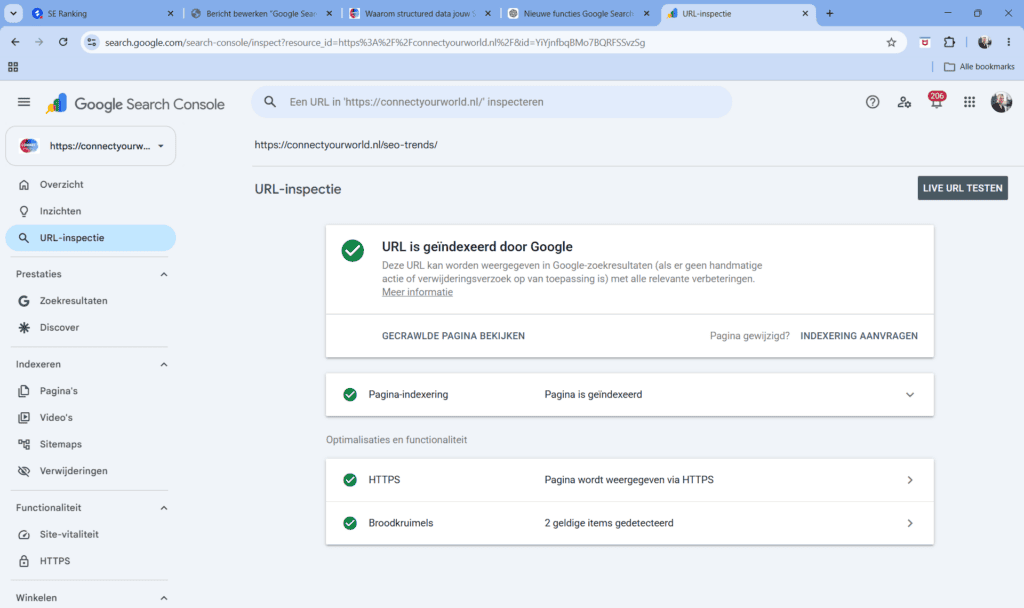The height and width of the screenshot is (608, 1024).
Task: Open the Help question mark icon
Action: click(x=872, y=102)
